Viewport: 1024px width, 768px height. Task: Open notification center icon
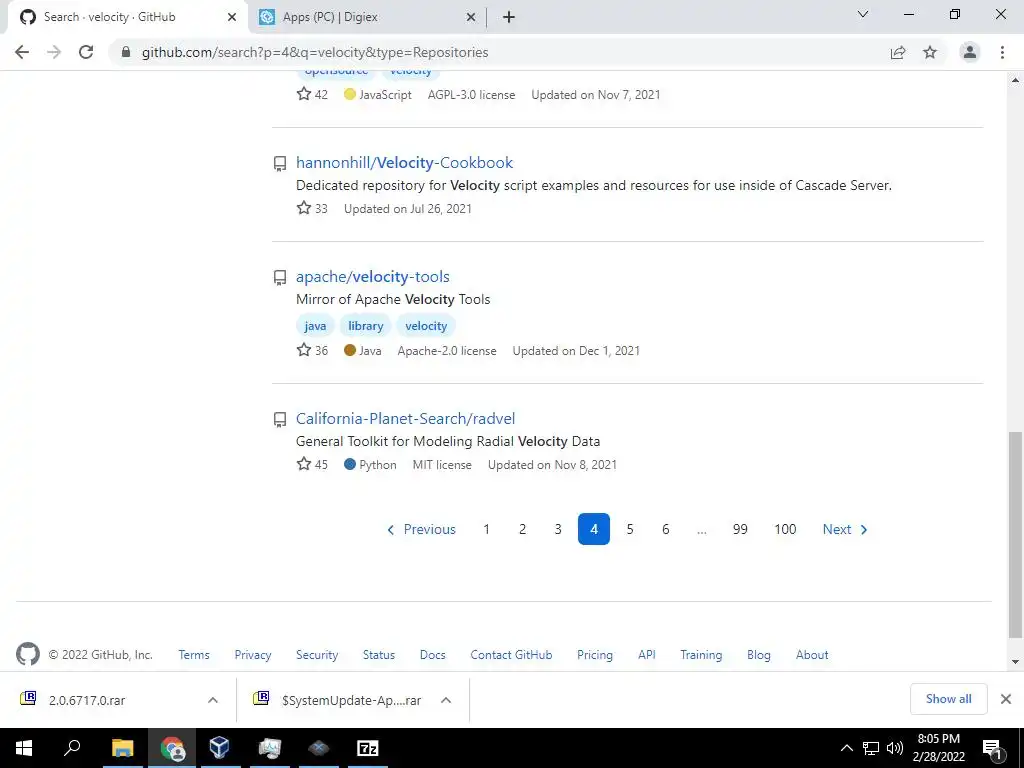[x=992, y=748]
